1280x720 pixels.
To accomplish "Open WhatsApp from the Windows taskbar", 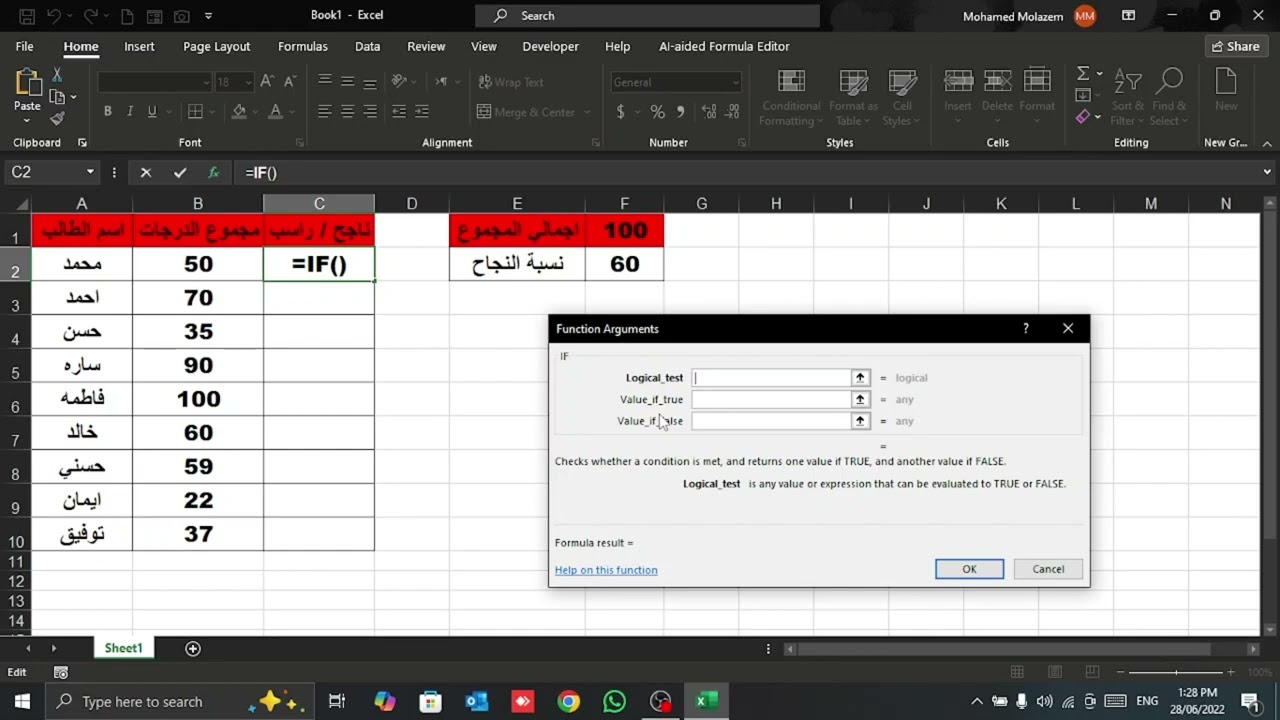I will click(x=614, y=701).
